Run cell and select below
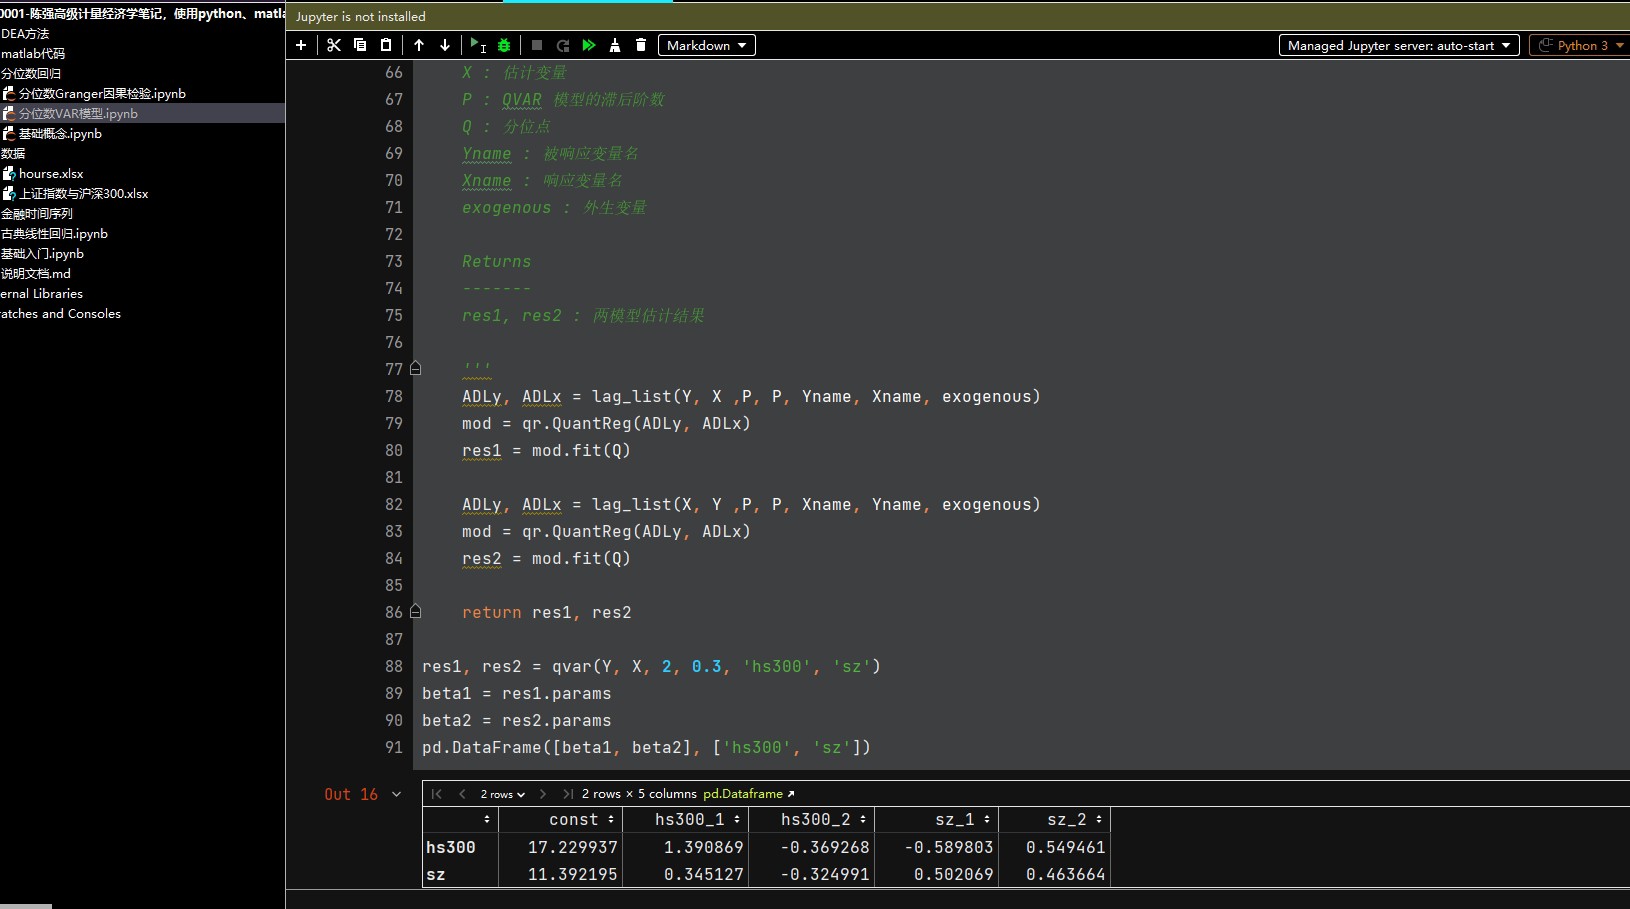 [478, 45]
